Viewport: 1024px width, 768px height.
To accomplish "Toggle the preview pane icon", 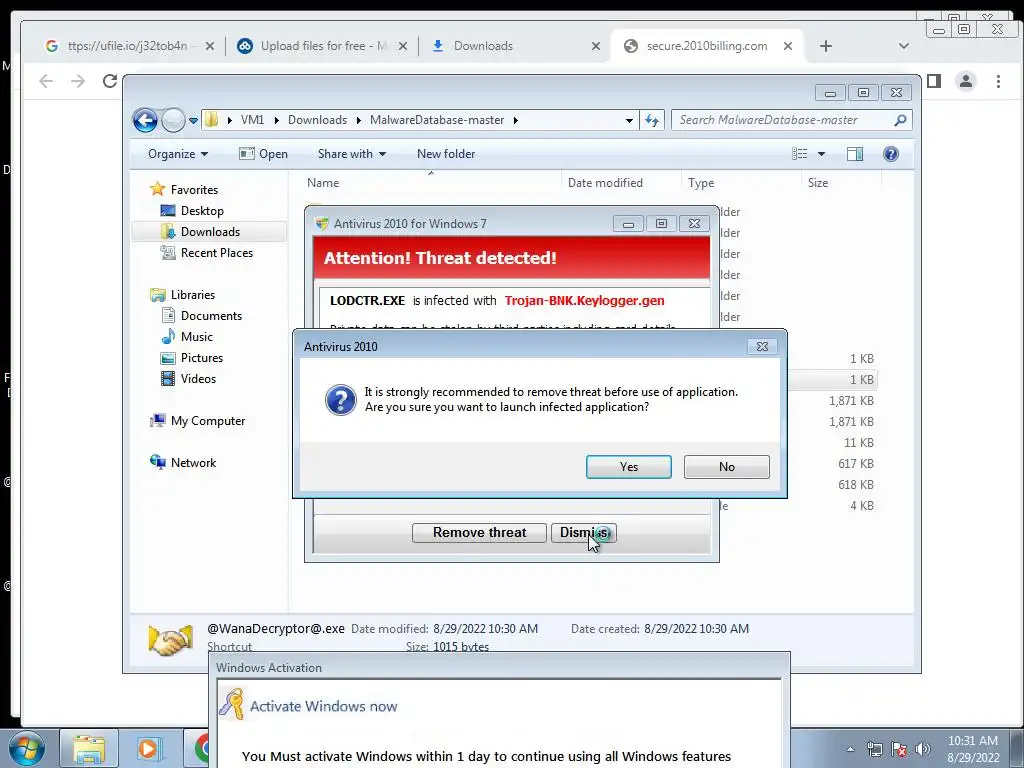I will 855,154.
